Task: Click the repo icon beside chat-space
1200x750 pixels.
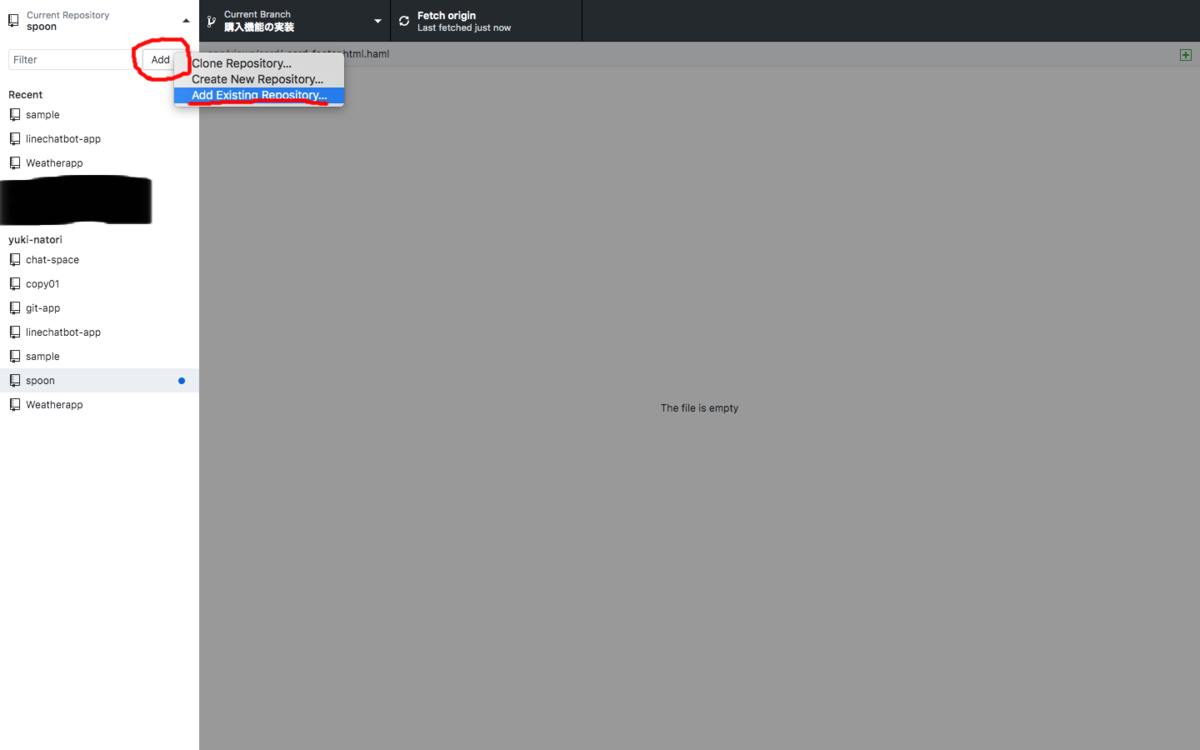Action: click(x=15, y=260)
